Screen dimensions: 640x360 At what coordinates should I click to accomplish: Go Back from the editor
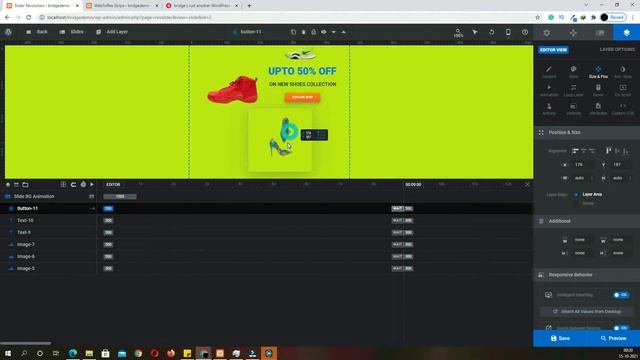point(37,32)
